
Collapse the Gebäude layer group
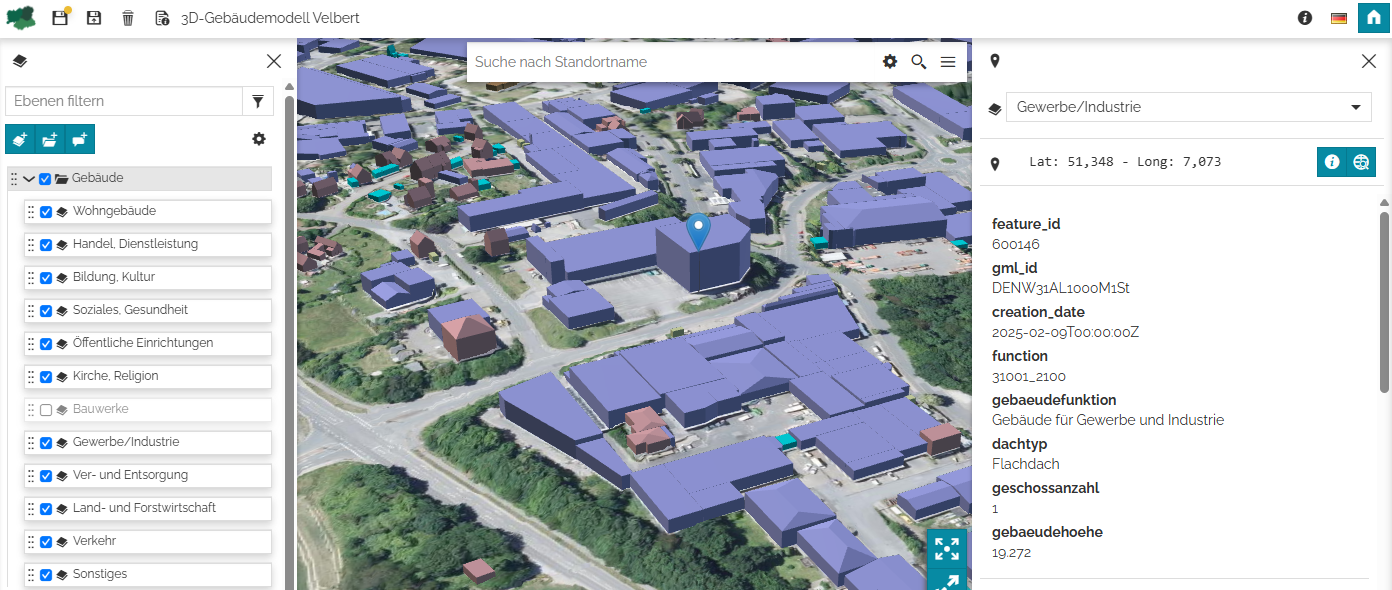(29, 179)
